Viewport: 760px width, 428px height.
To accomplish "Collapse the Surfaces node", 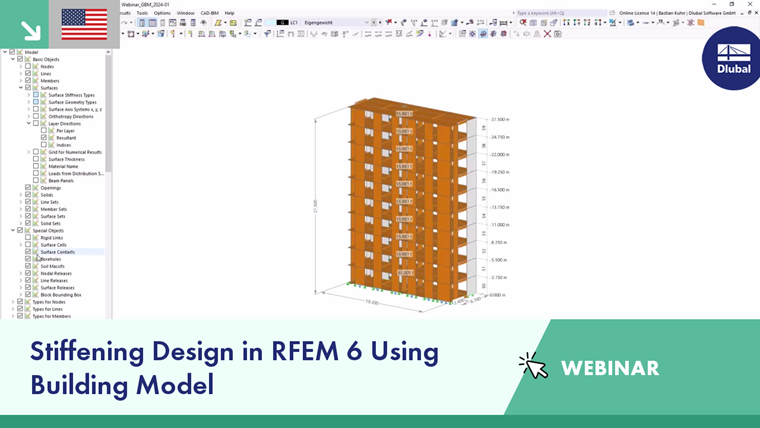I will coord(21,88).
